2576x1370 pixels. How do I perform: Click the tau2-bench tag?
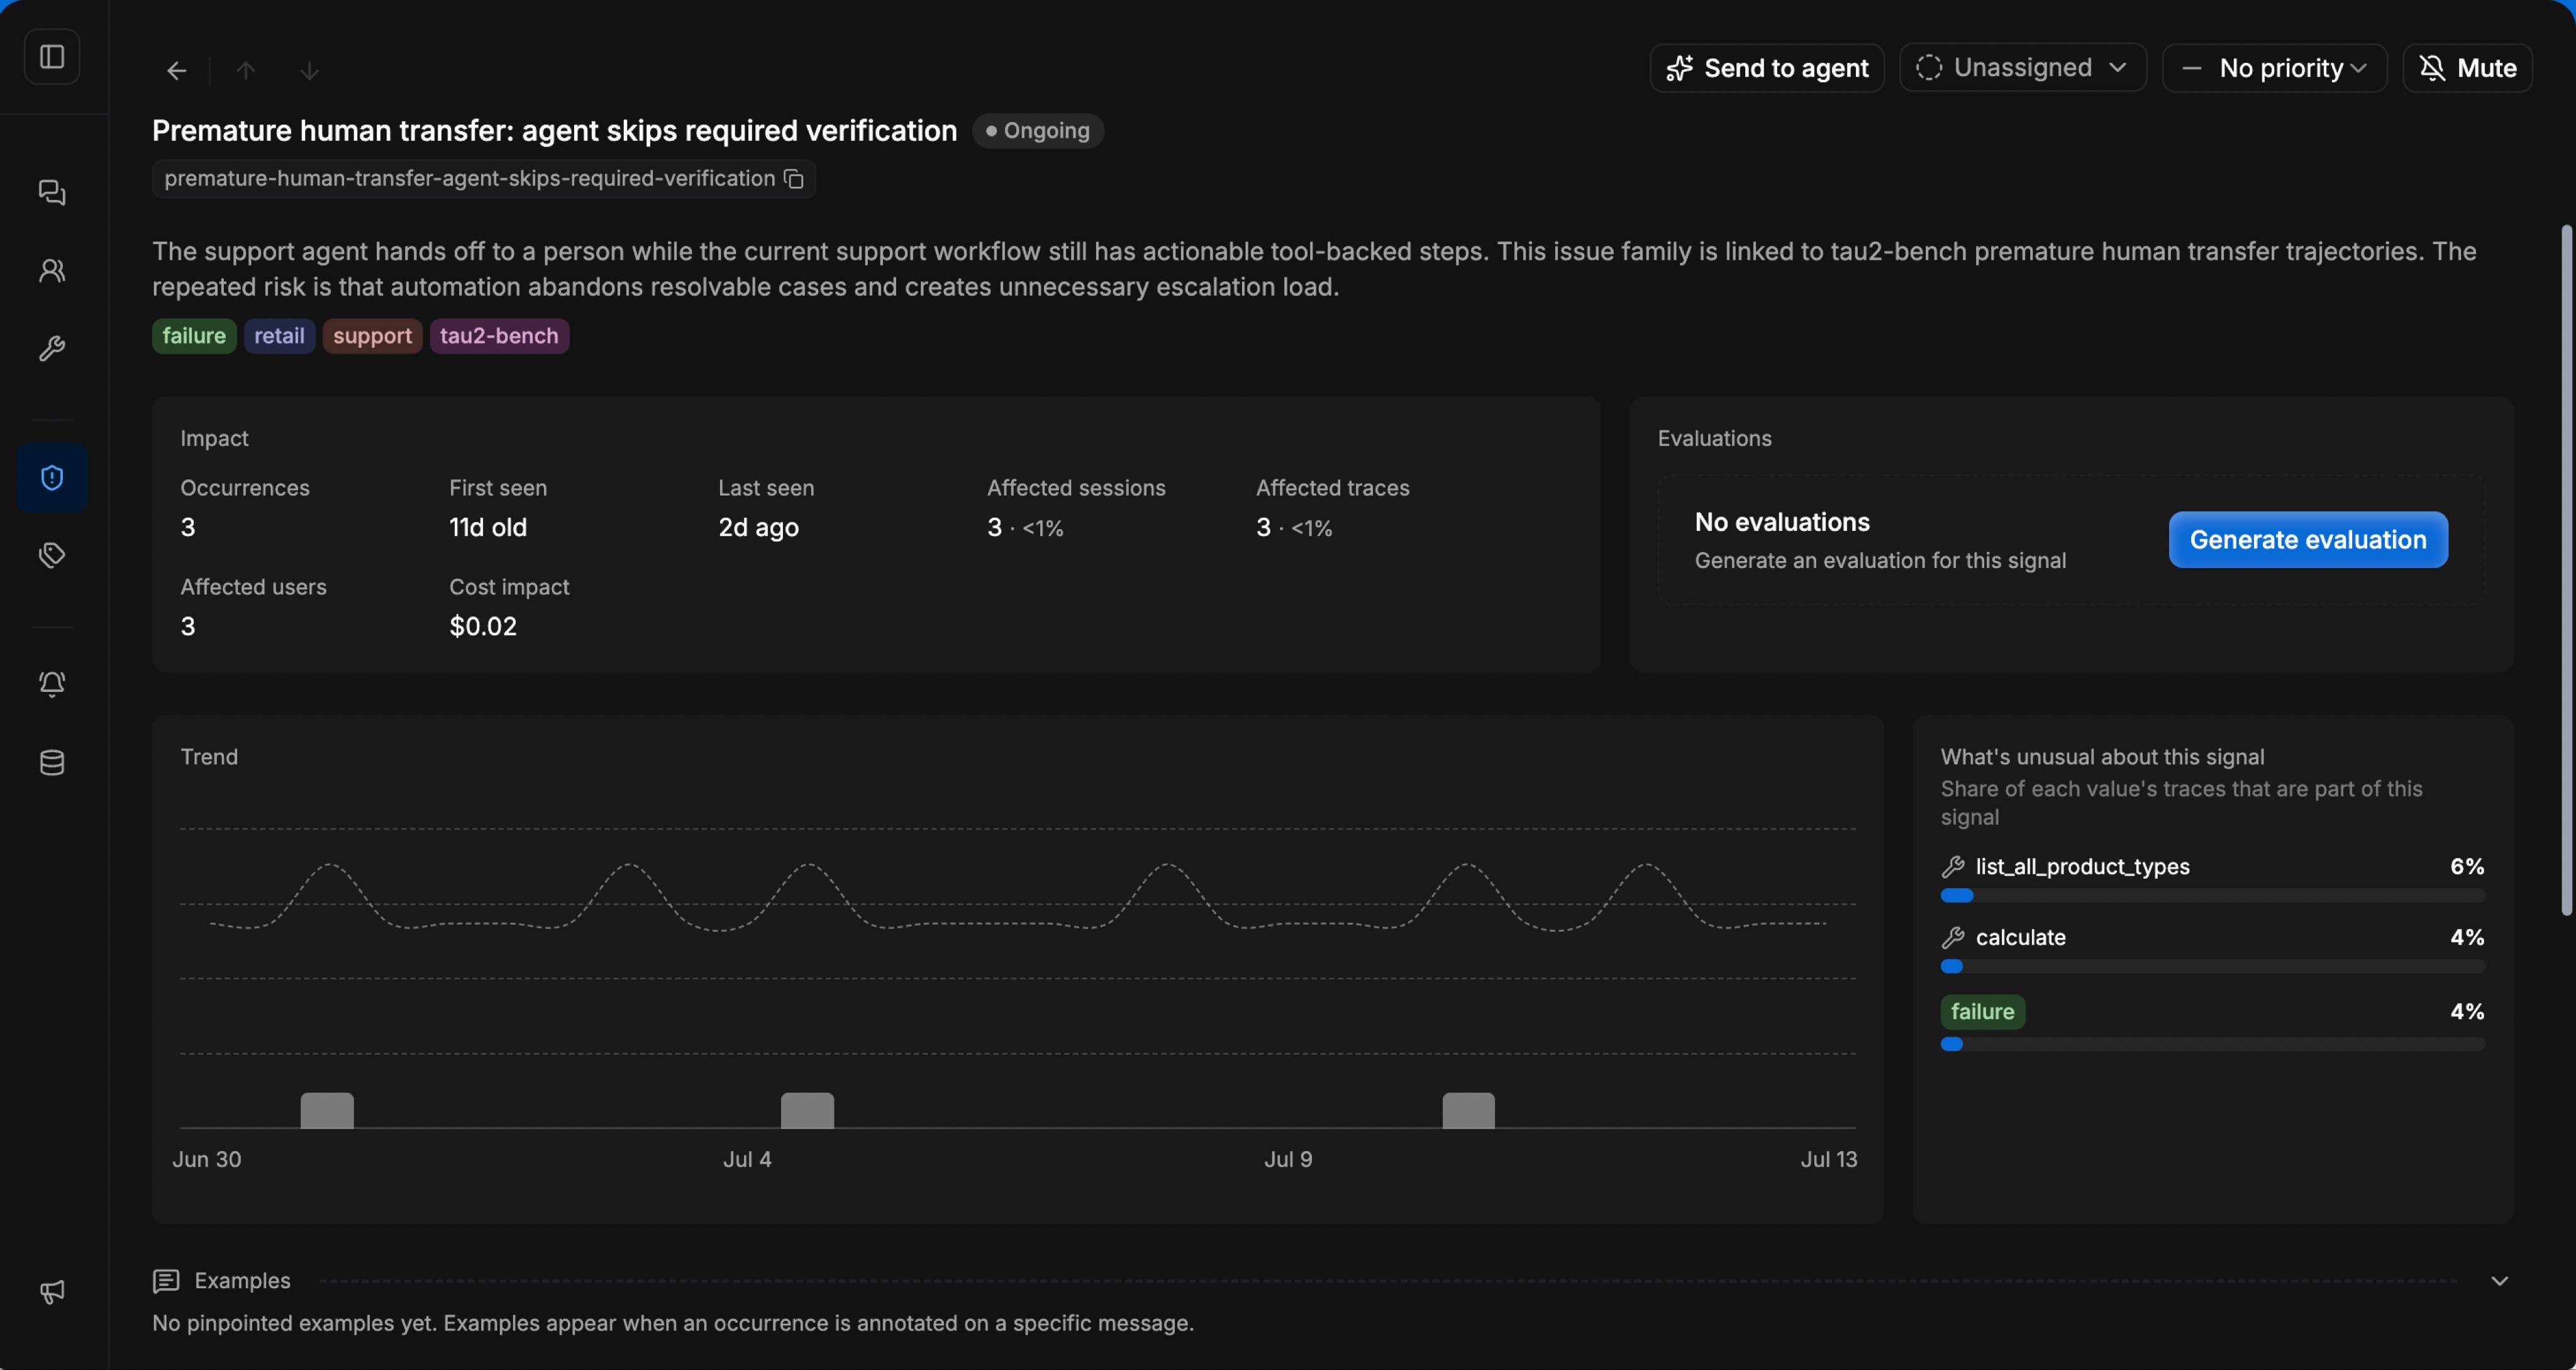pyautogui.click(x=499, y=336)
